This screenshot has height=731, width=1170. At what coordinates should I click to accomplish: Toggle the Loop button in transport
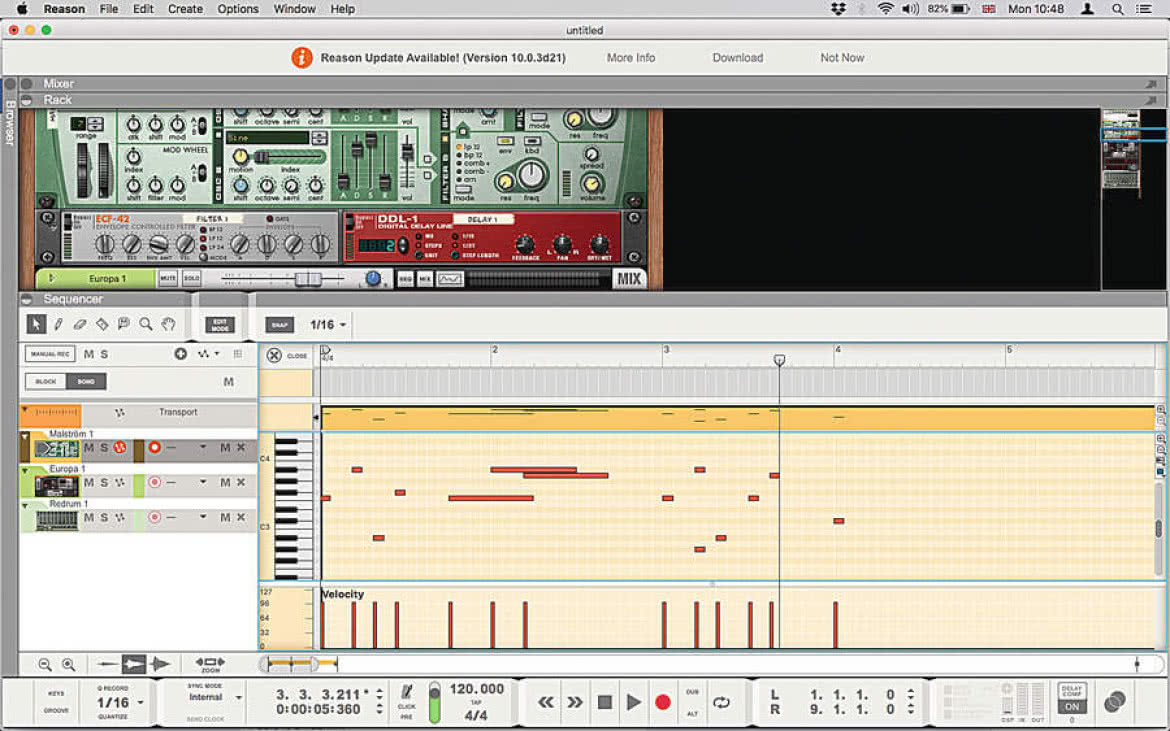coord(721,702)
